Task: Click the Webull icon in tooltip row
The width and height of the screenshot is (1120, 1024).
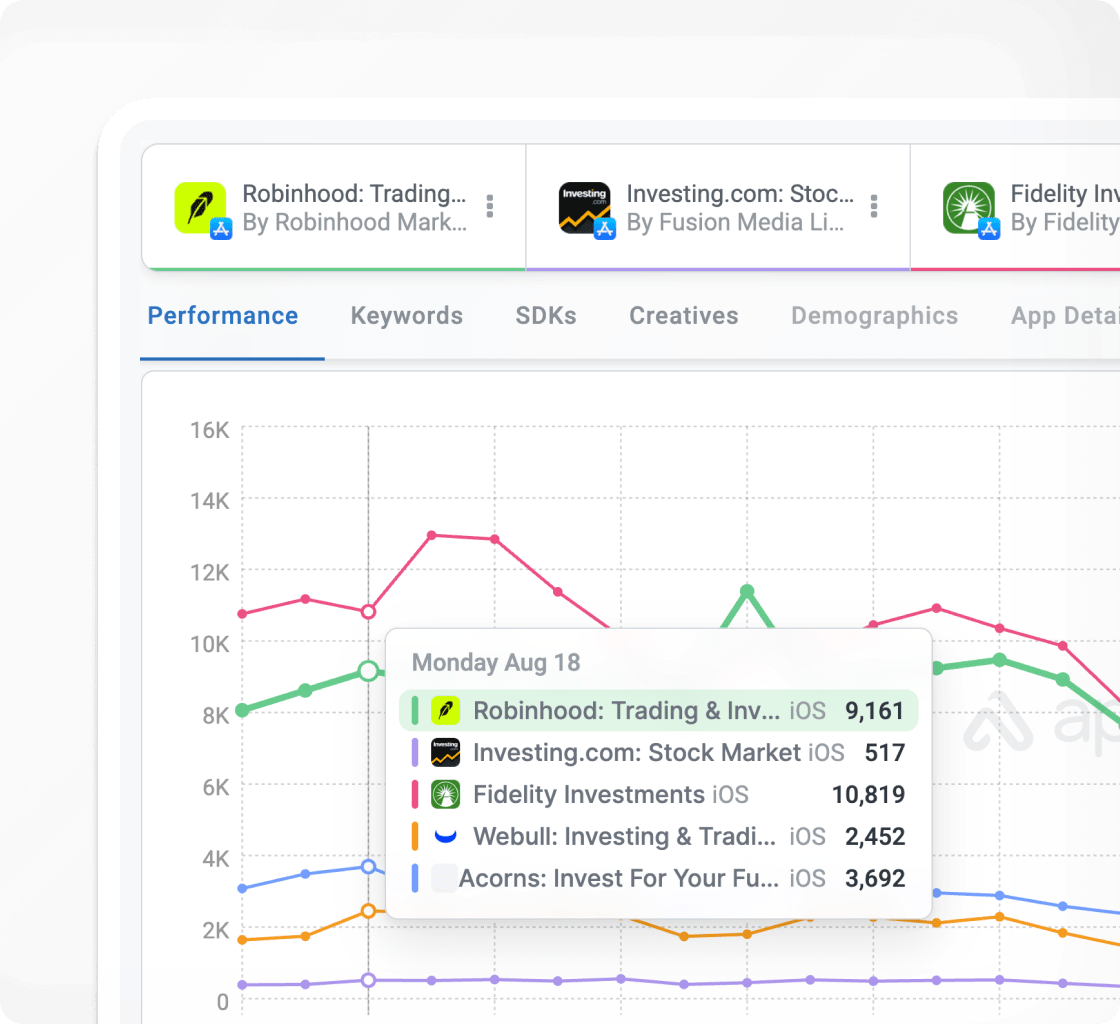Action: point(446,836)
